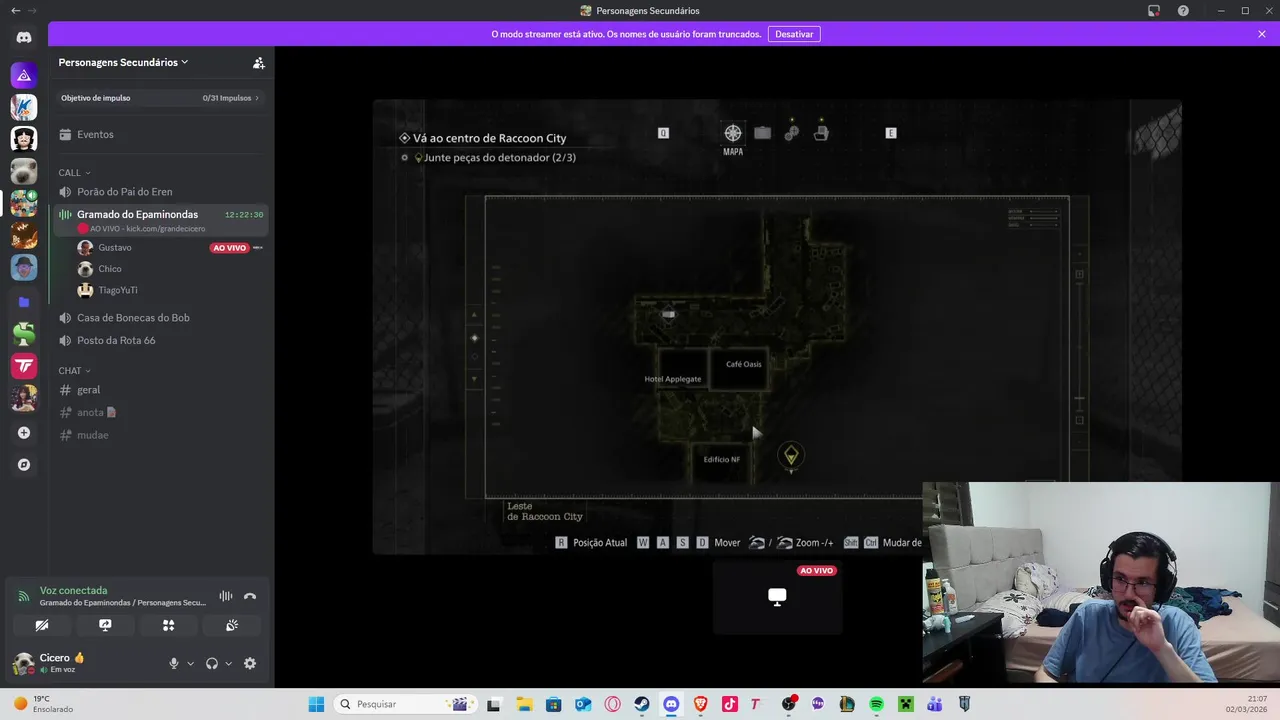Collapse the CHAT channel category

[74, 370]
